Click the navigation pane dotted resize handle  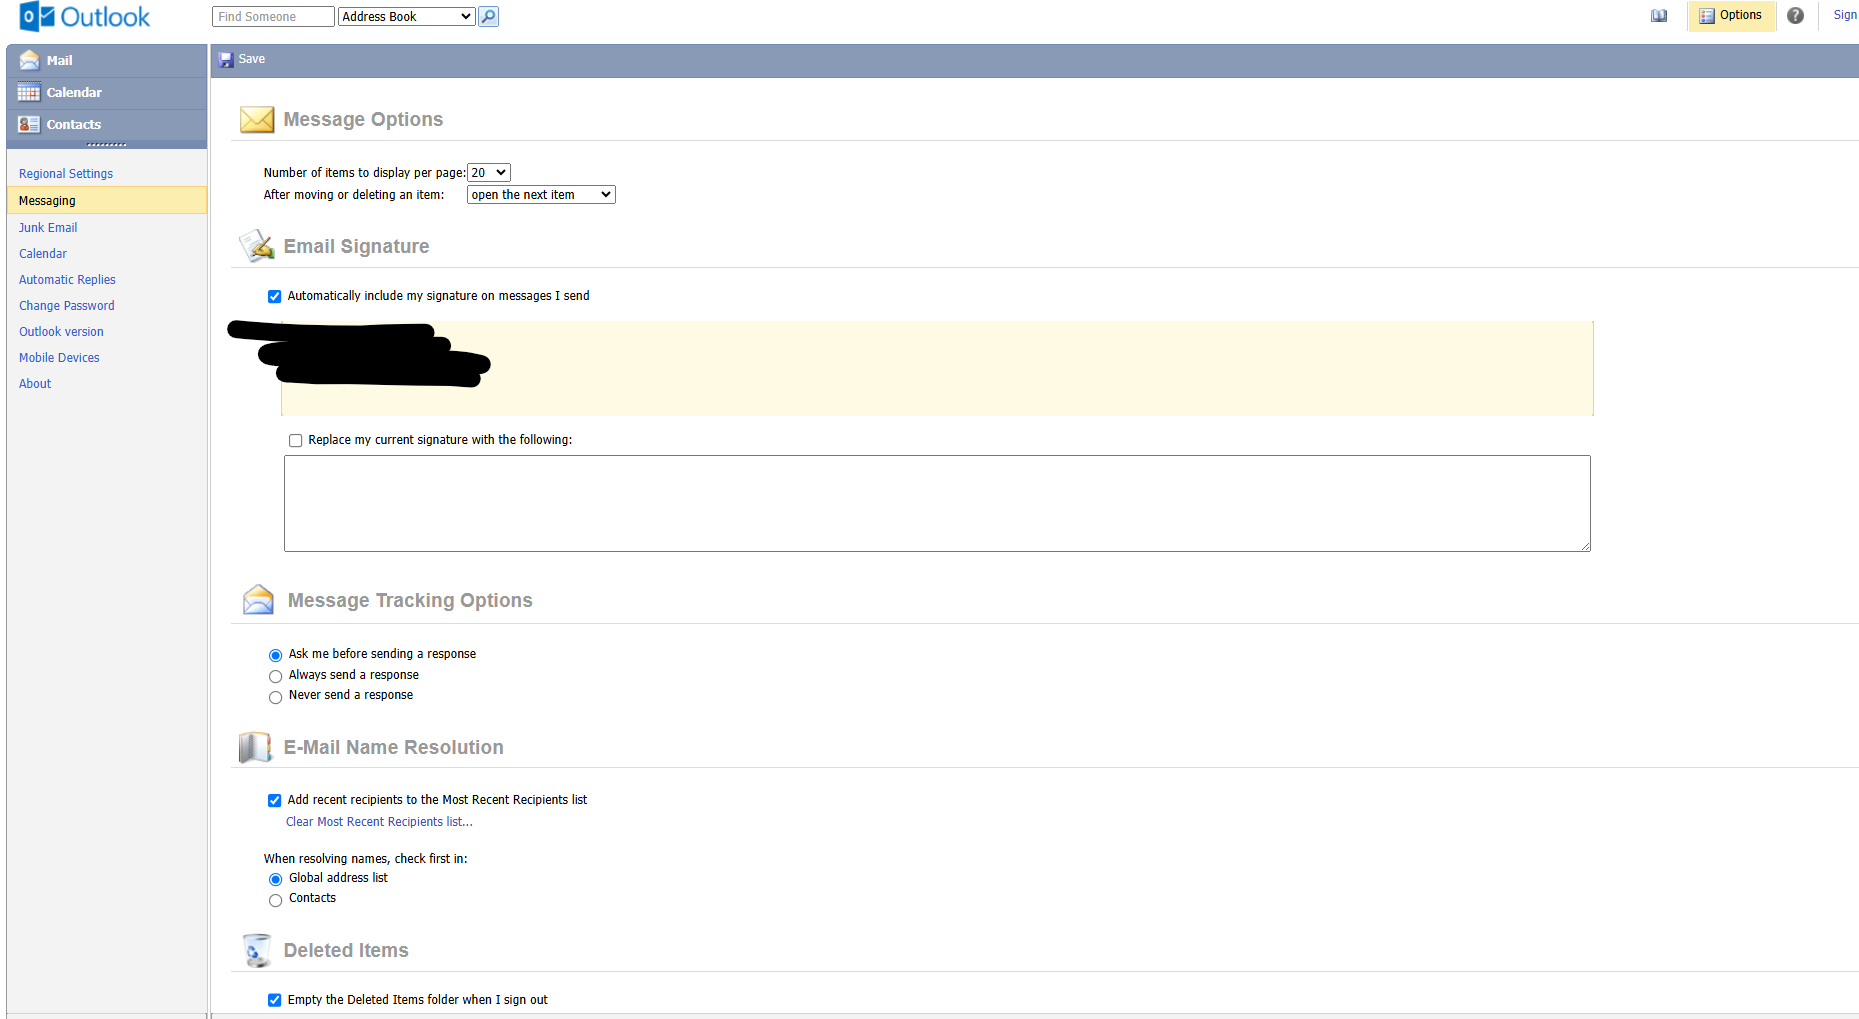click(107, 145)
